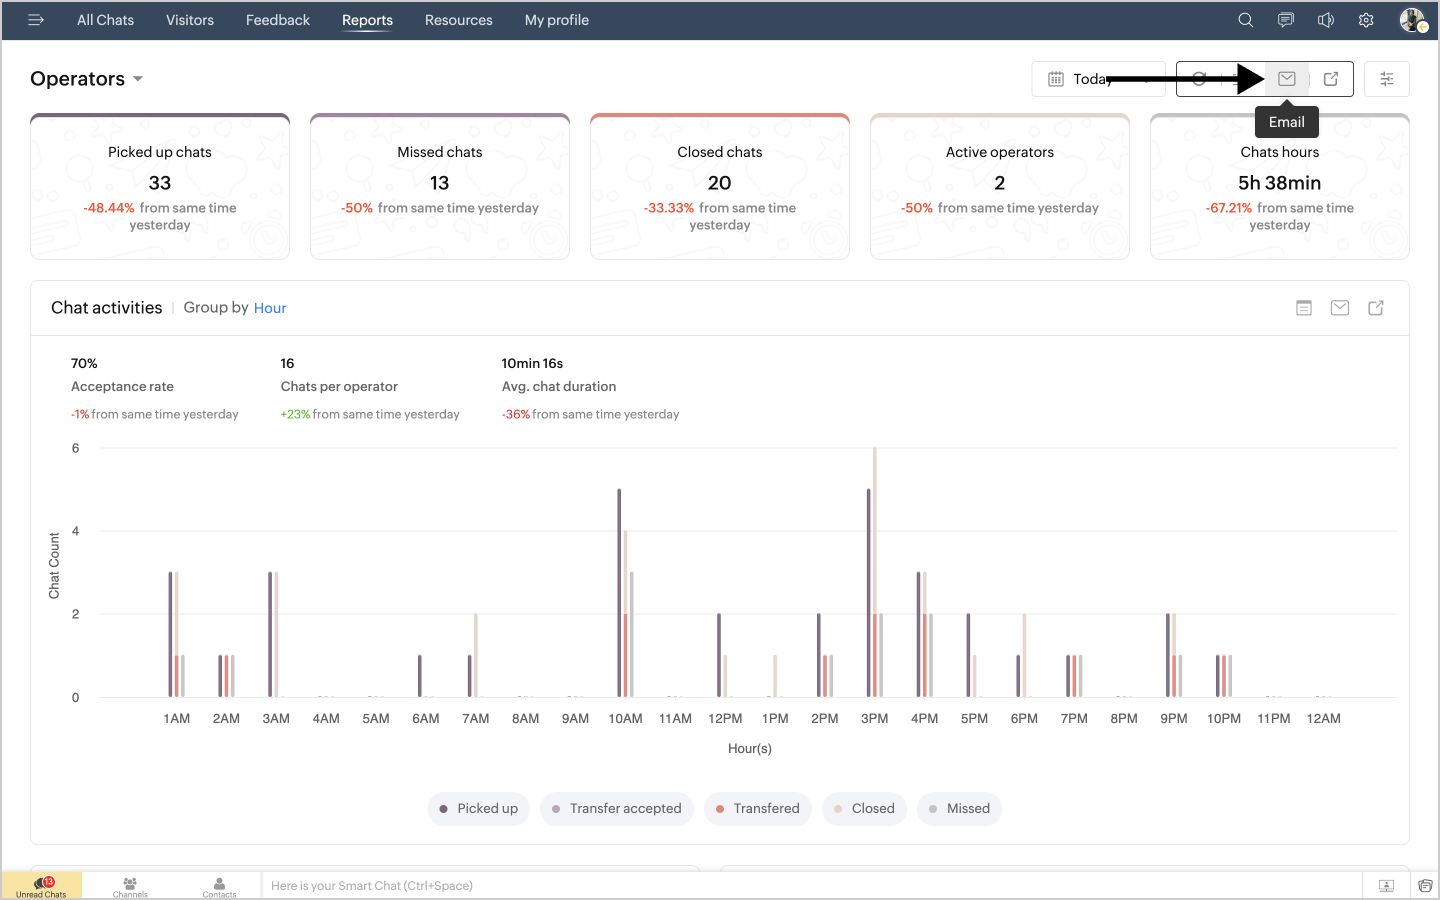
Task: Open search with the magnifier icon
Action: (x=1245, y=20)
